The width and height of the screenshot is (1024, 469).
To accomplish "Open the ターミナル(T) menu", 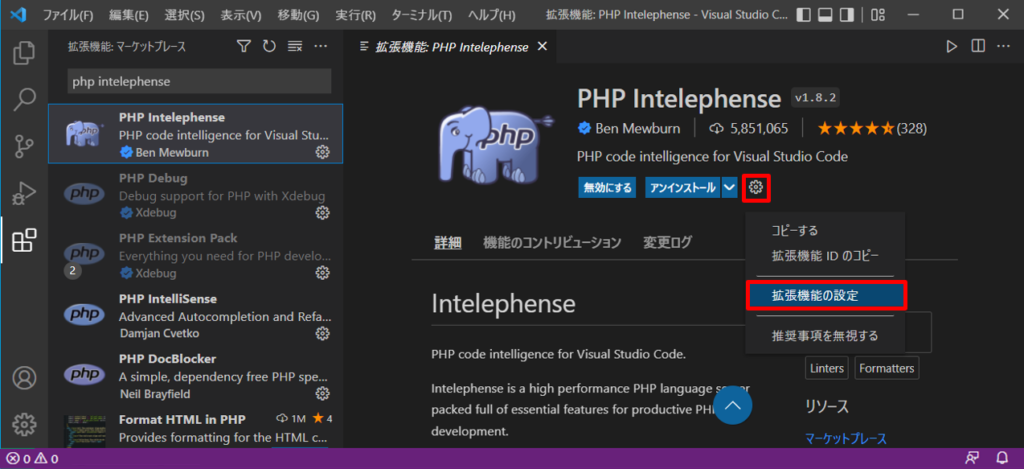I will [x=422, y=14].
